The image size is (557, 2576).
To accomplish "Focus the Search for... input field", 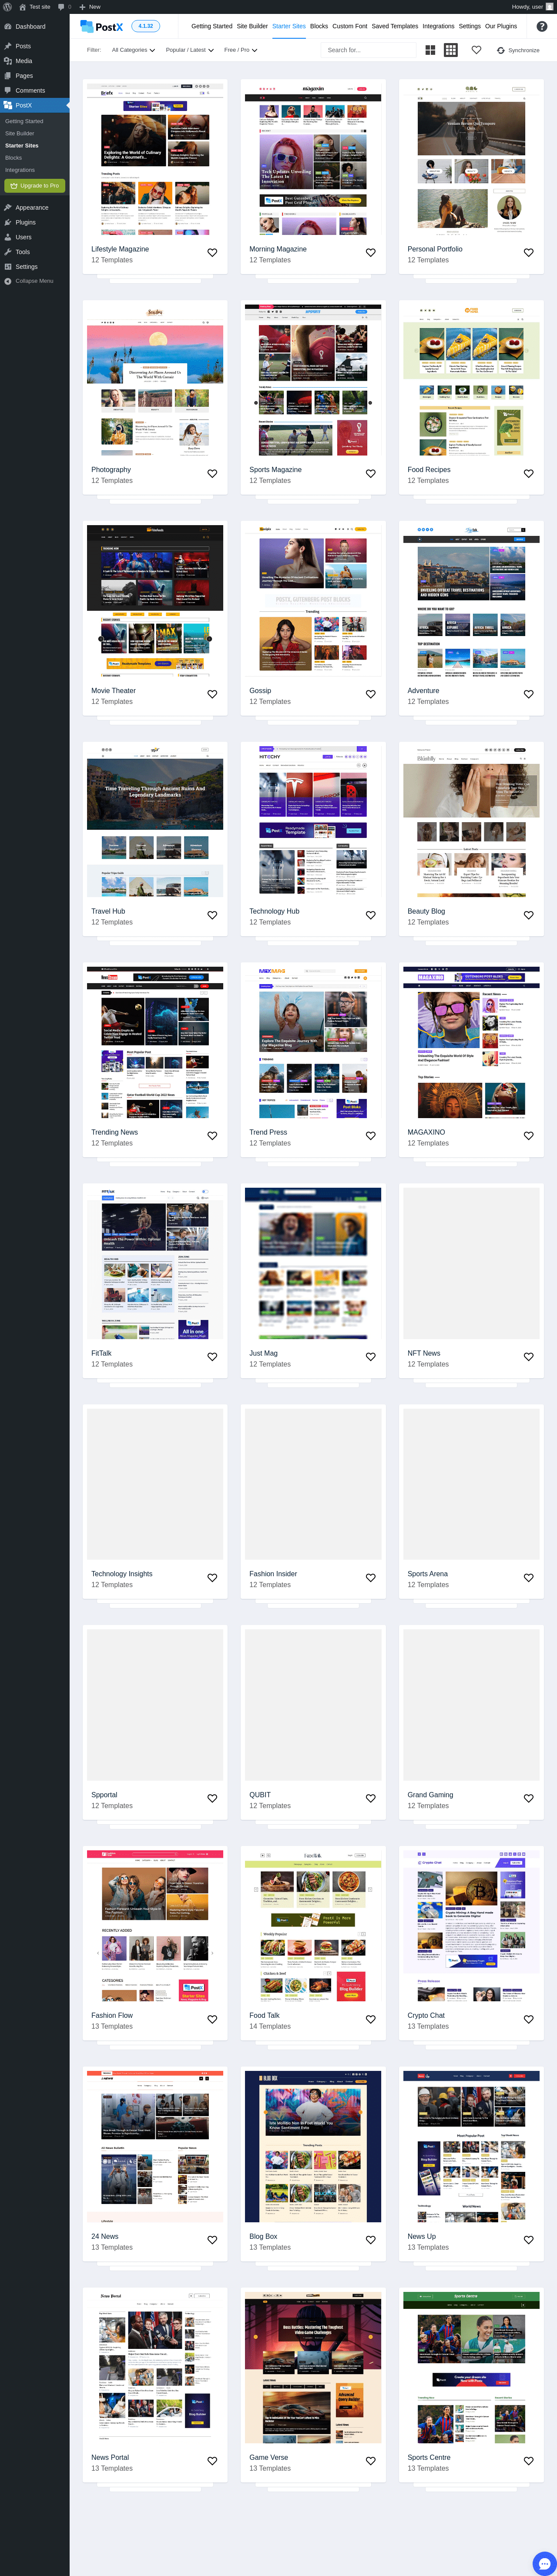I will pyautogui.click(x=368, y=50).
